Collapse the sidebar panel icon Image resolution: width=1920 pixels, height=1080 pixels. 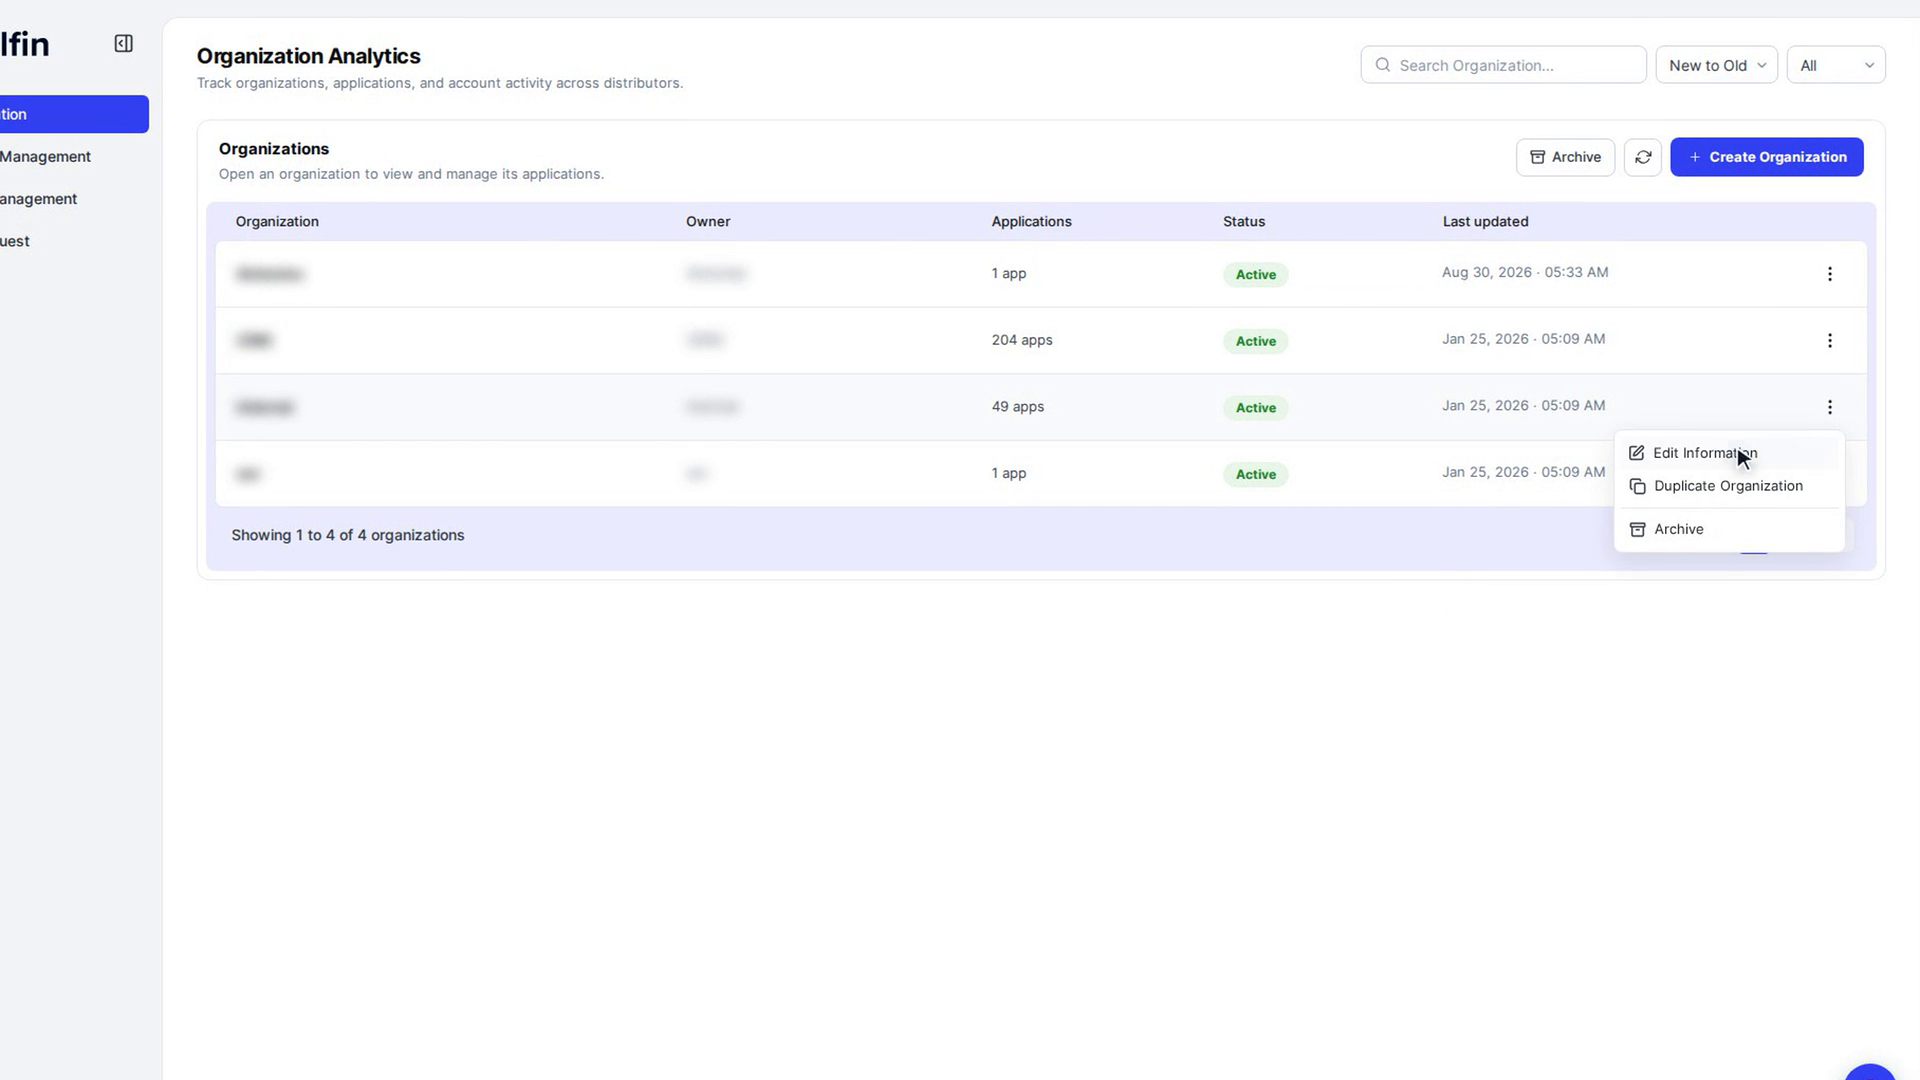123,44
